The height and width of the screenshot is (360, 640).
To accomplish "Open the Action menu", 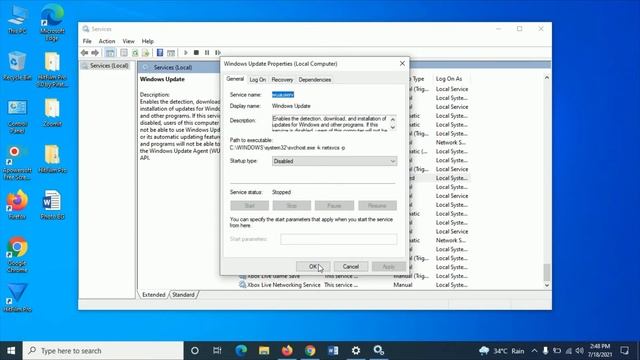I will coord(107,41).
